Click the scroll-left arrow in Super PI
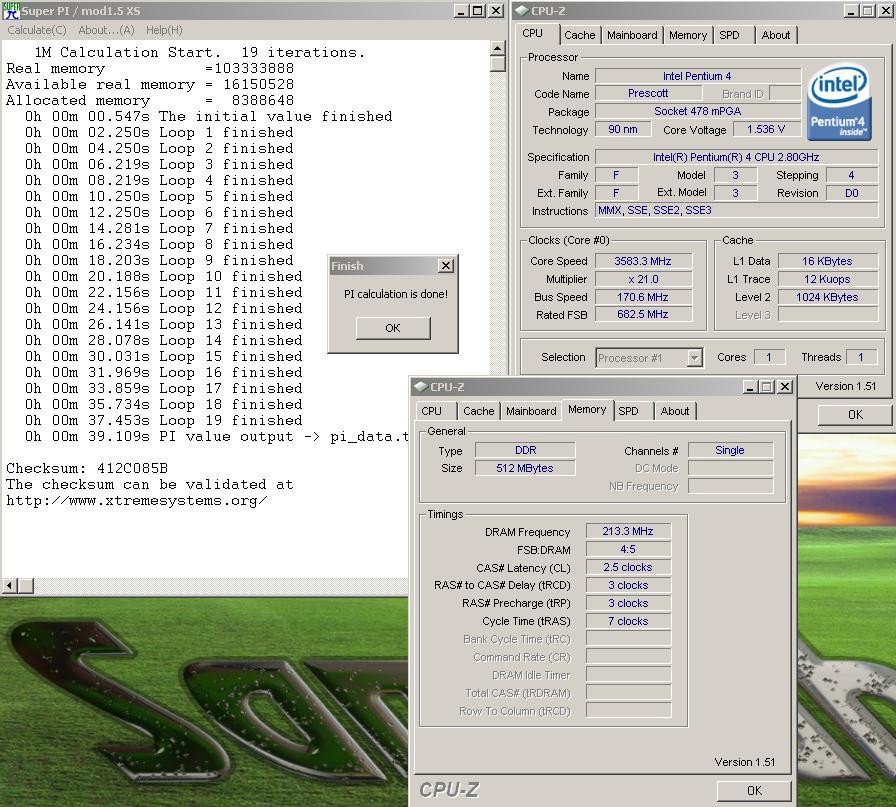Image resolution: width=896 pixels, height=807 pixels. [x=9, y=586]
